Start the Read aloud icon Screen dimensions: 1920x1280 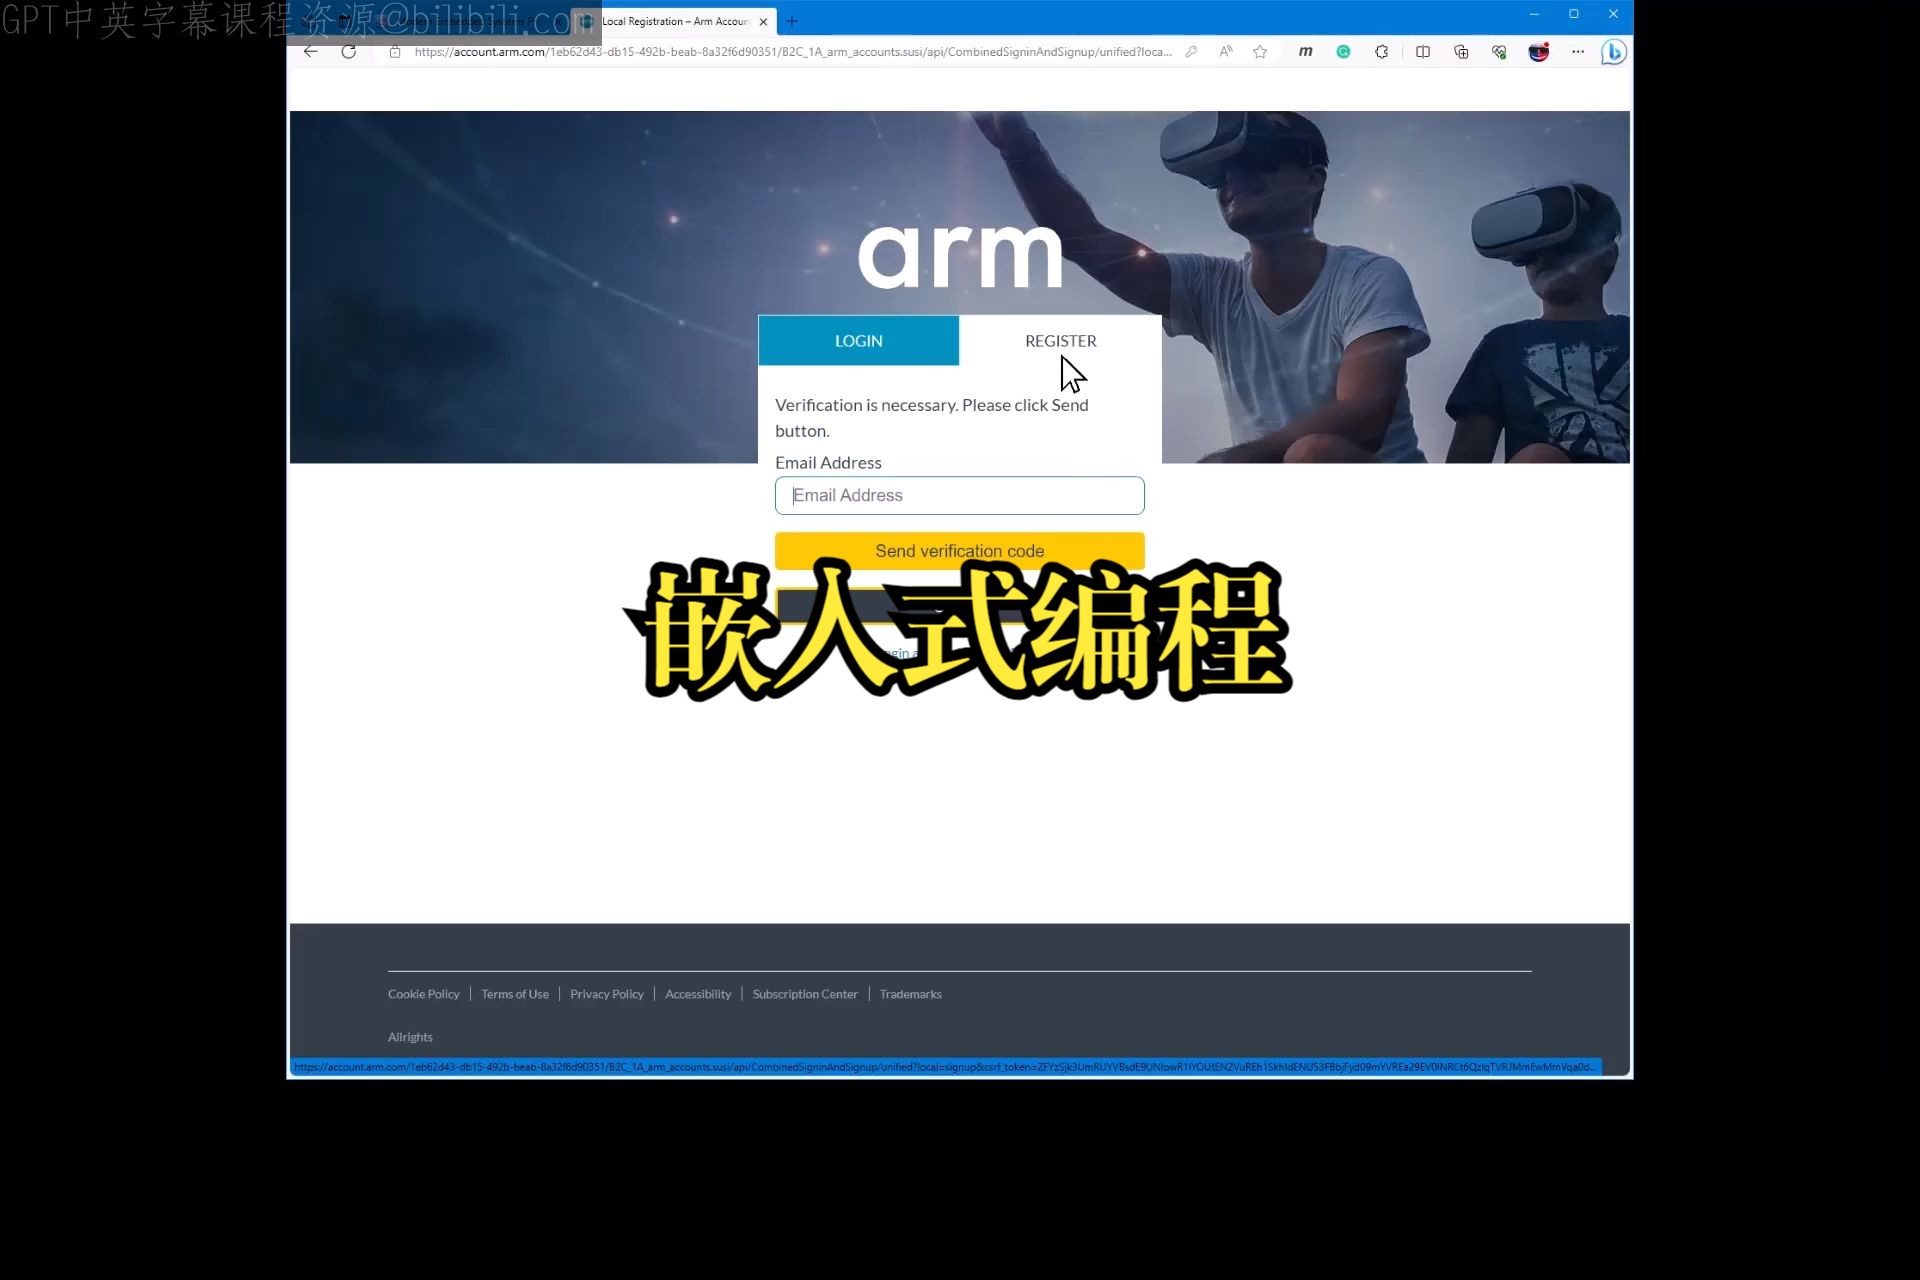pyautogui.click(x=1226, y=52)
